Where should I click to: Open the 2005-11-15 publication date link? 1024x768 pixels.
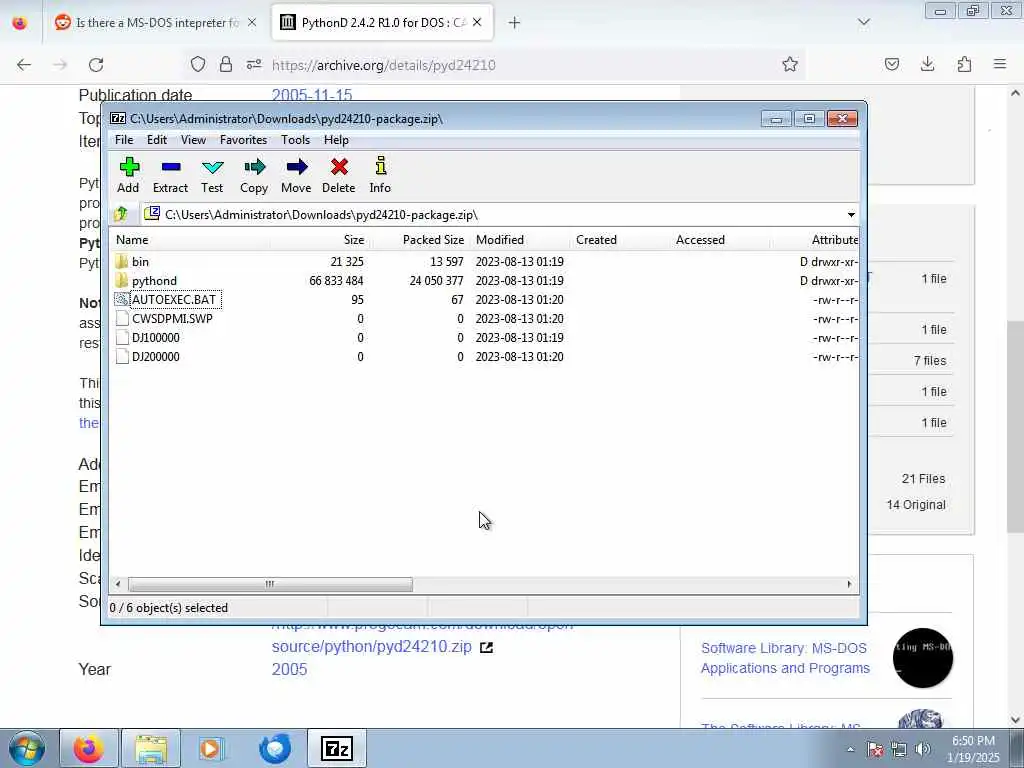point(312,95)
